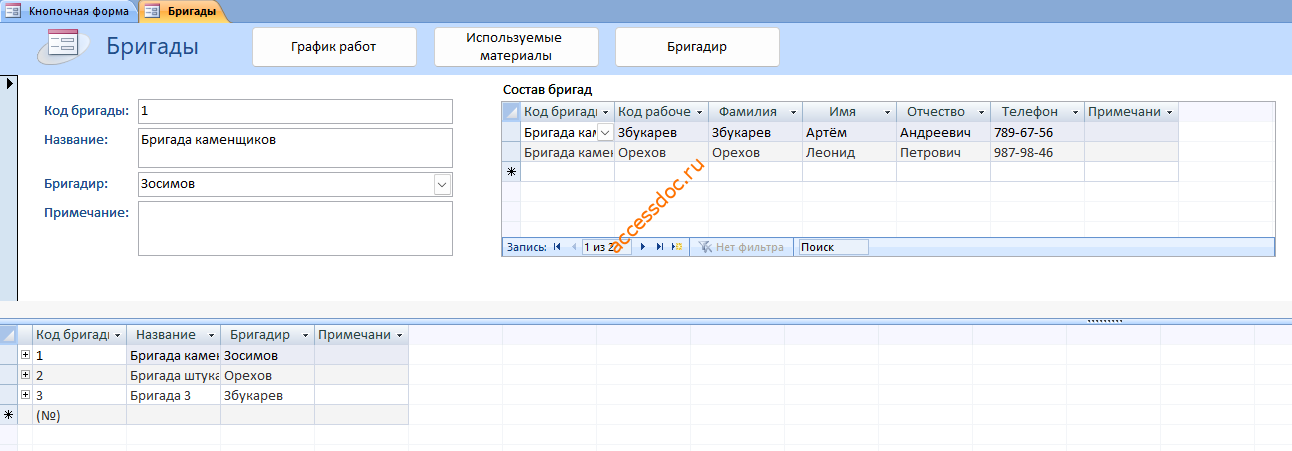Expand subdatasheet for brigade row 2

click(x=25, y=375)
